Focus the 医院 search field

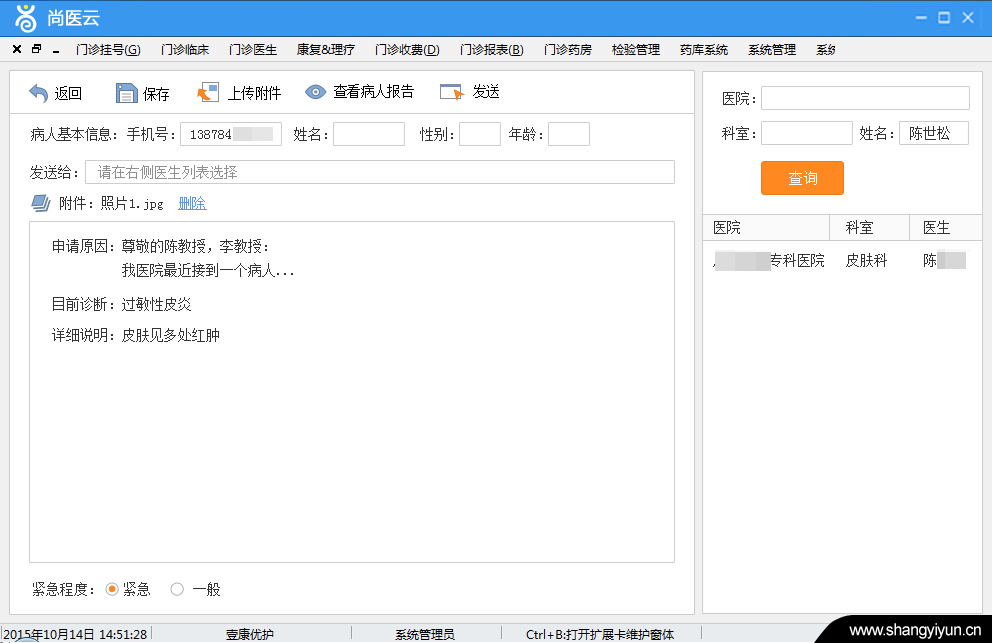coord(865,98)
